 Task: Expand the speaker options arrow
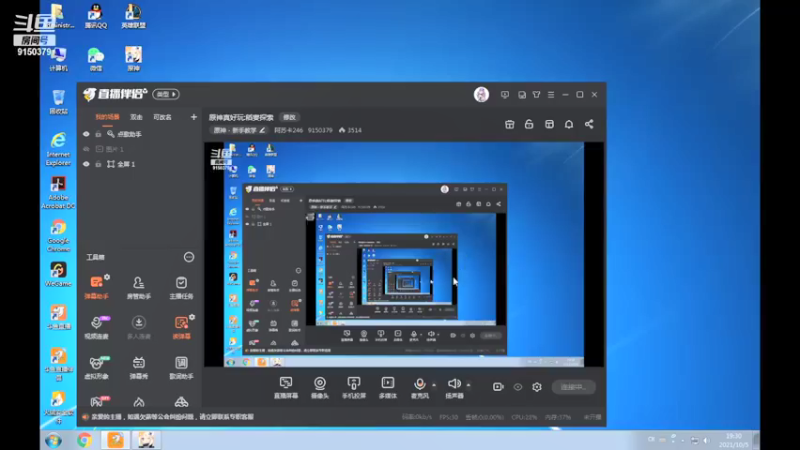468,385
